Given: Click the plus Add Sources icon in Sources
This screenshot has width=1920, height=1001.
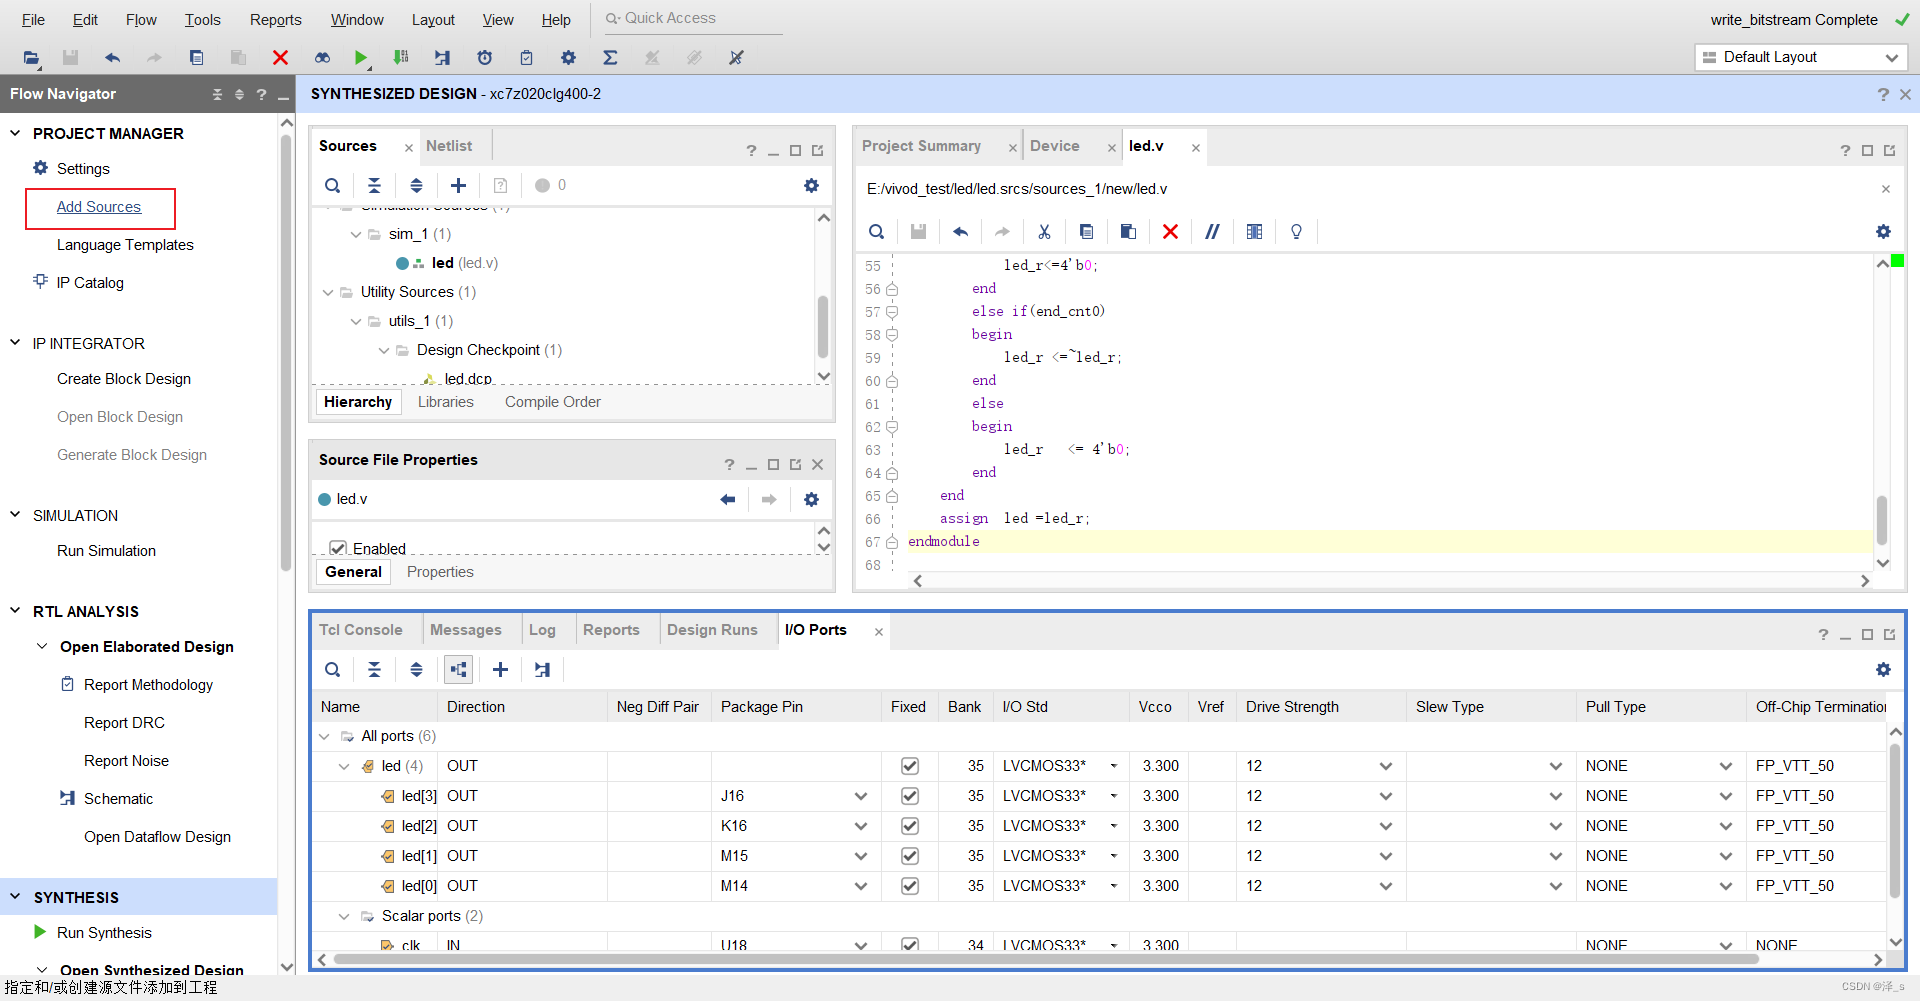Looking at the screenshot, I should [x=458, y=185].
